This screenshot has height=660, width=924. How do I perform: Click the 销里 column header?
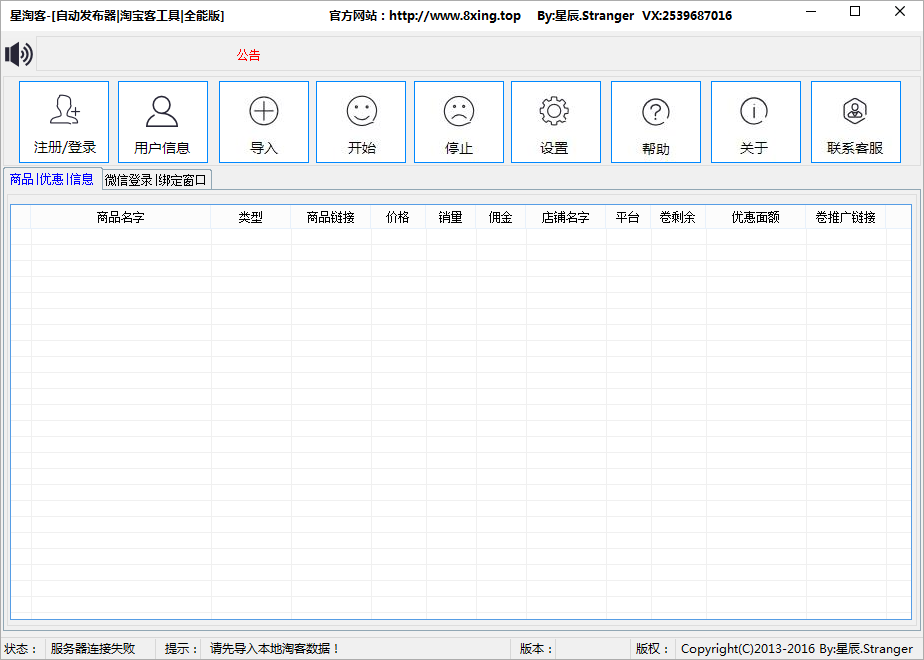point(450,217)
